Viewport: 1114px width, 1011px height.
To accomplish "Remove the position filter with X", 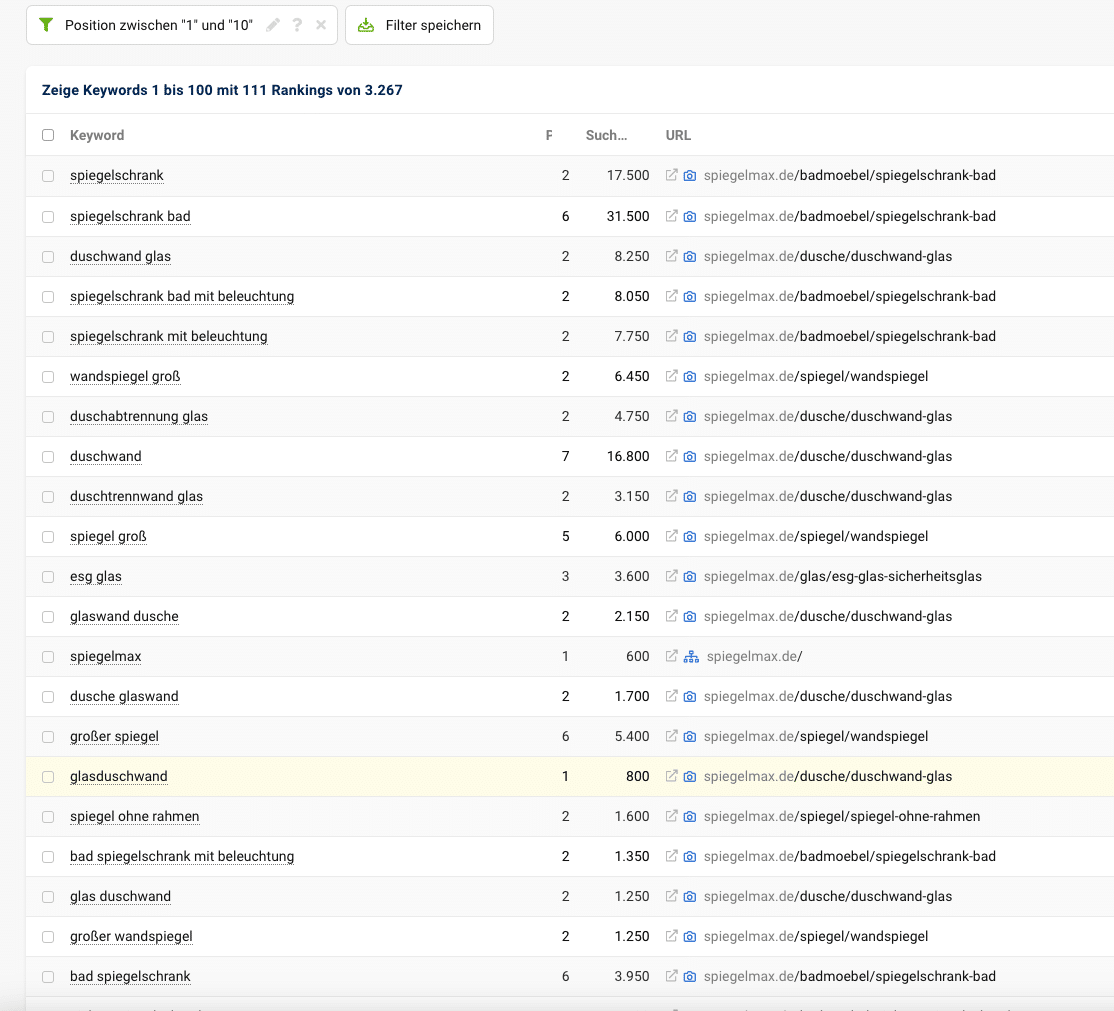I will pos(321,26).
